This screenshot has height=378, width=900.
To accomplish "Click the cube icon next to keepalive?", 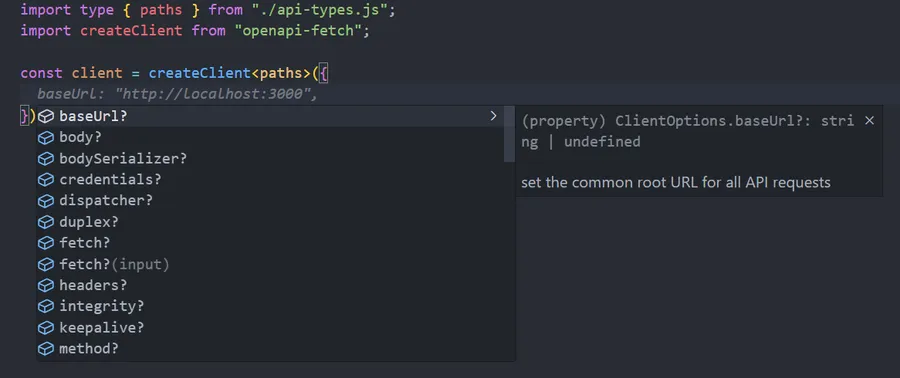I will point(46,328).
